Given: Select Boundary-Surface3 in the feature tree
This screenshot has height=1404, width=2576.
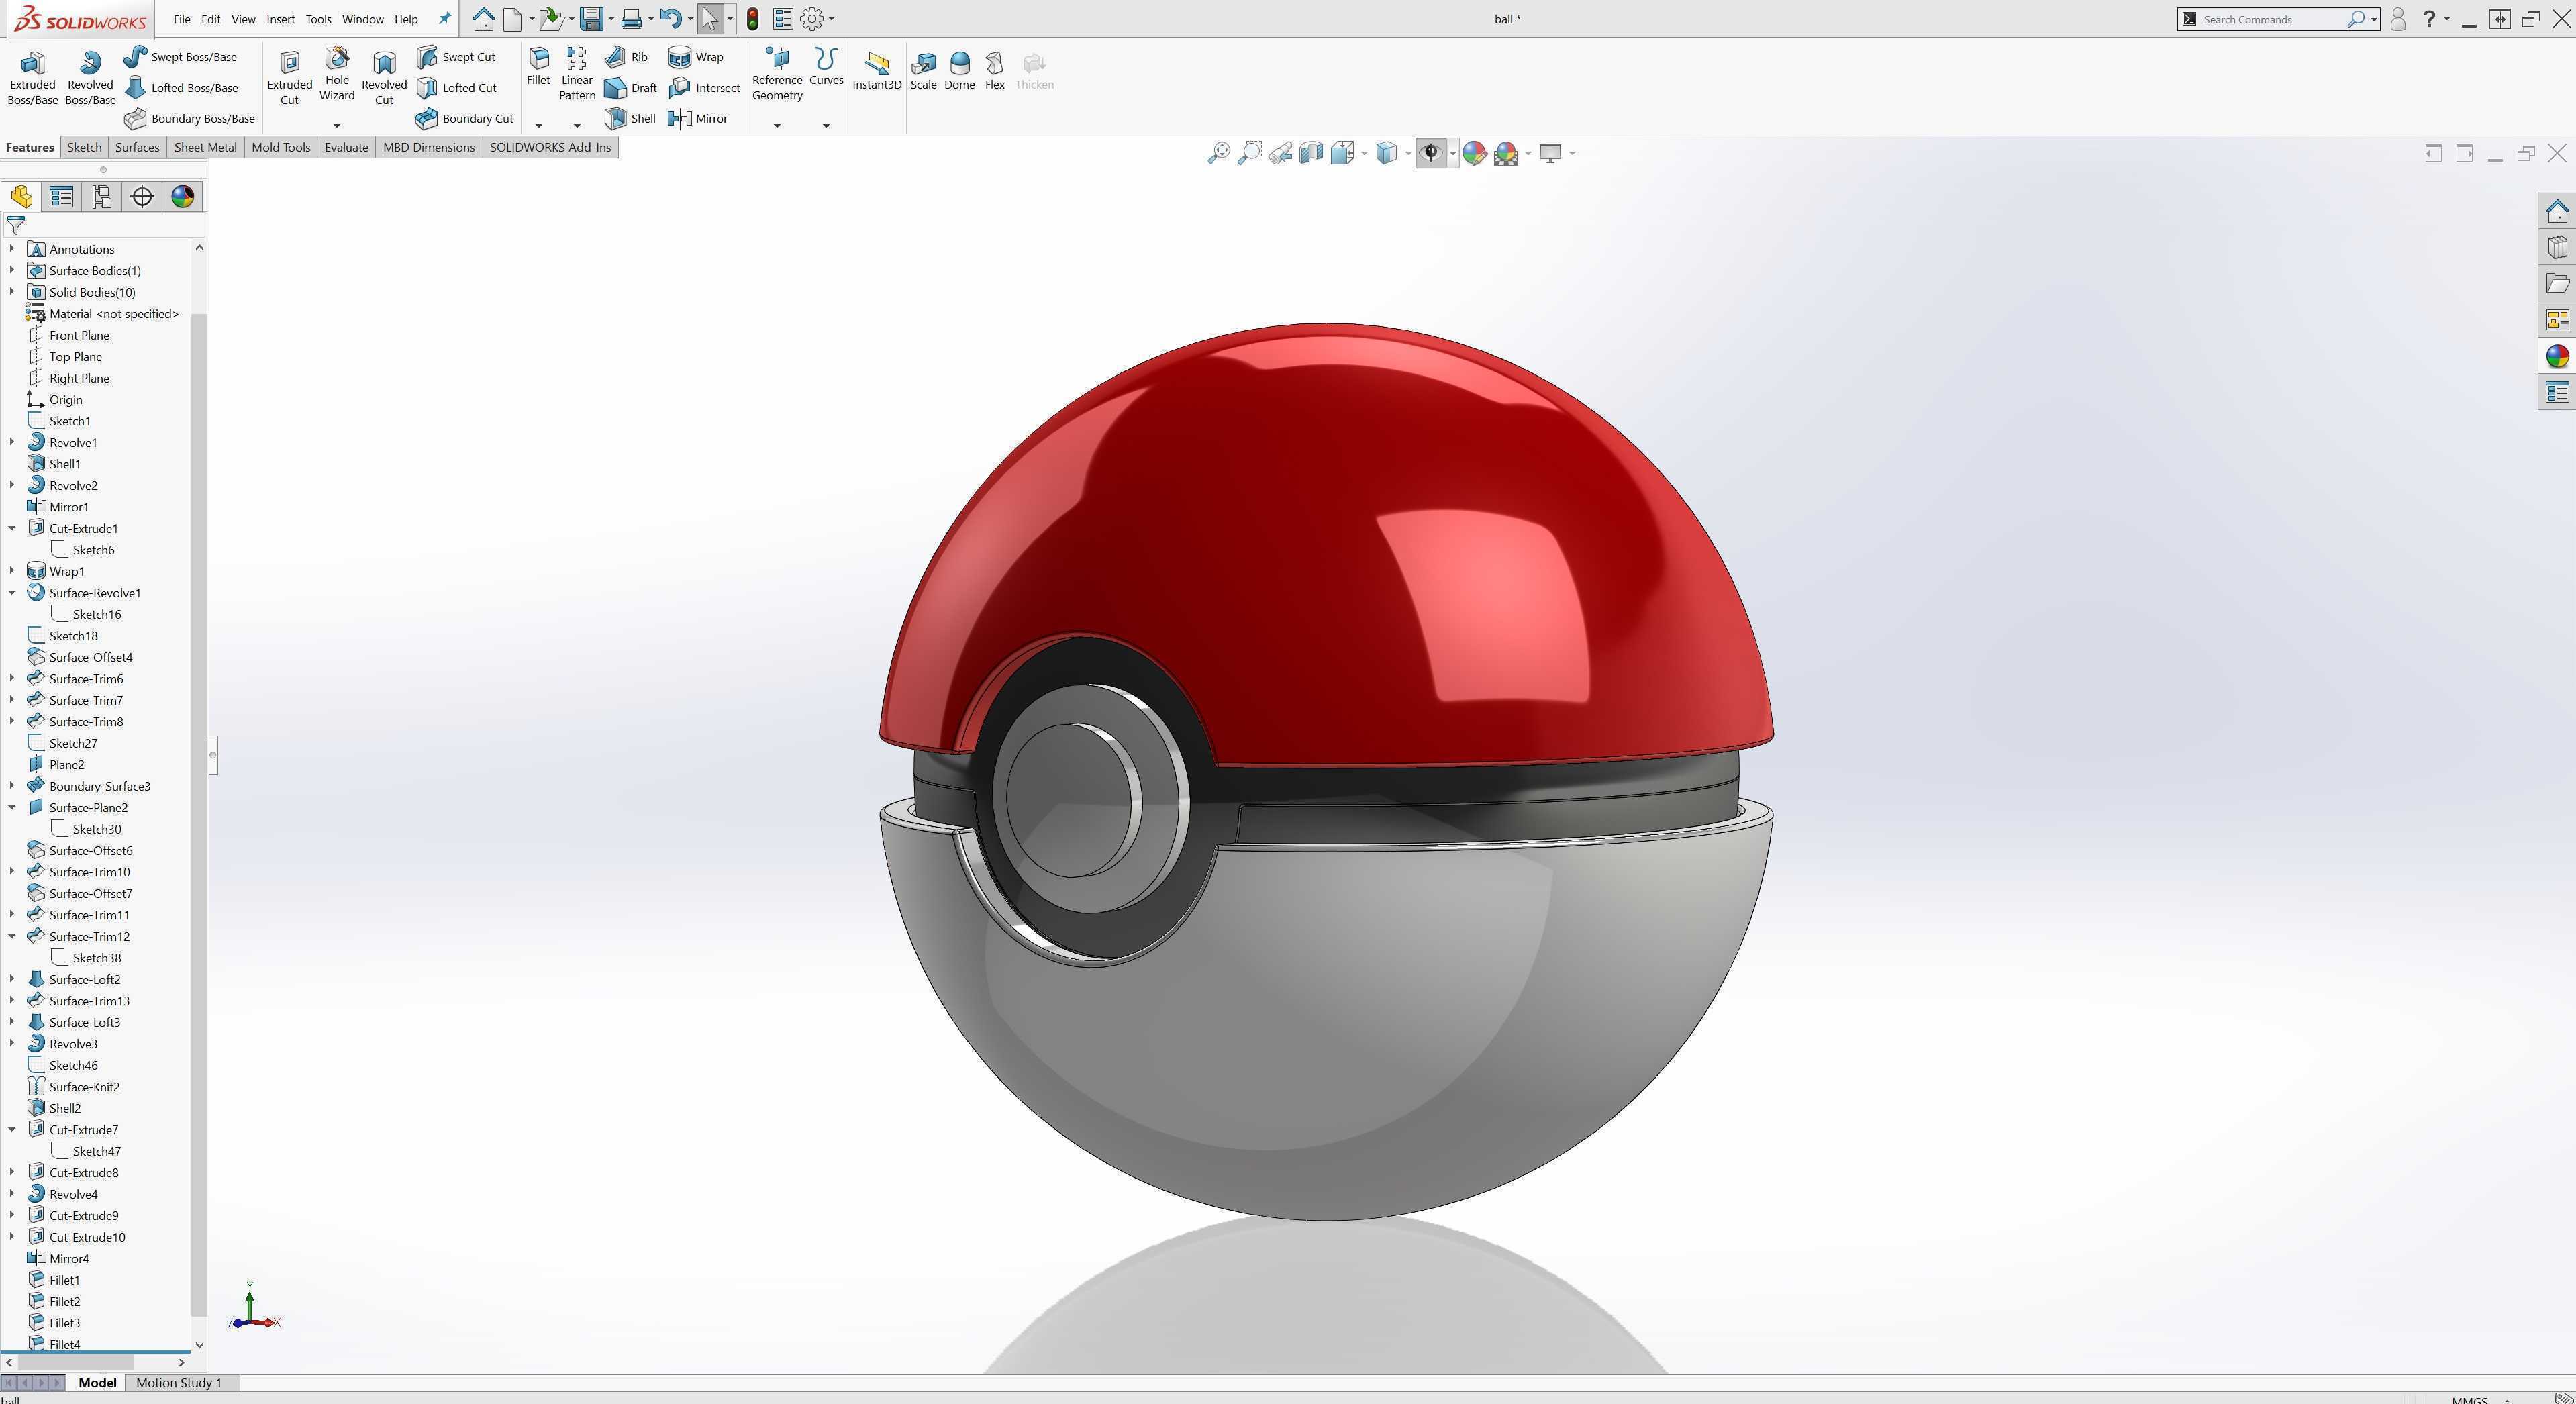Looking at the screenshot, I should [x=99, y=786].
